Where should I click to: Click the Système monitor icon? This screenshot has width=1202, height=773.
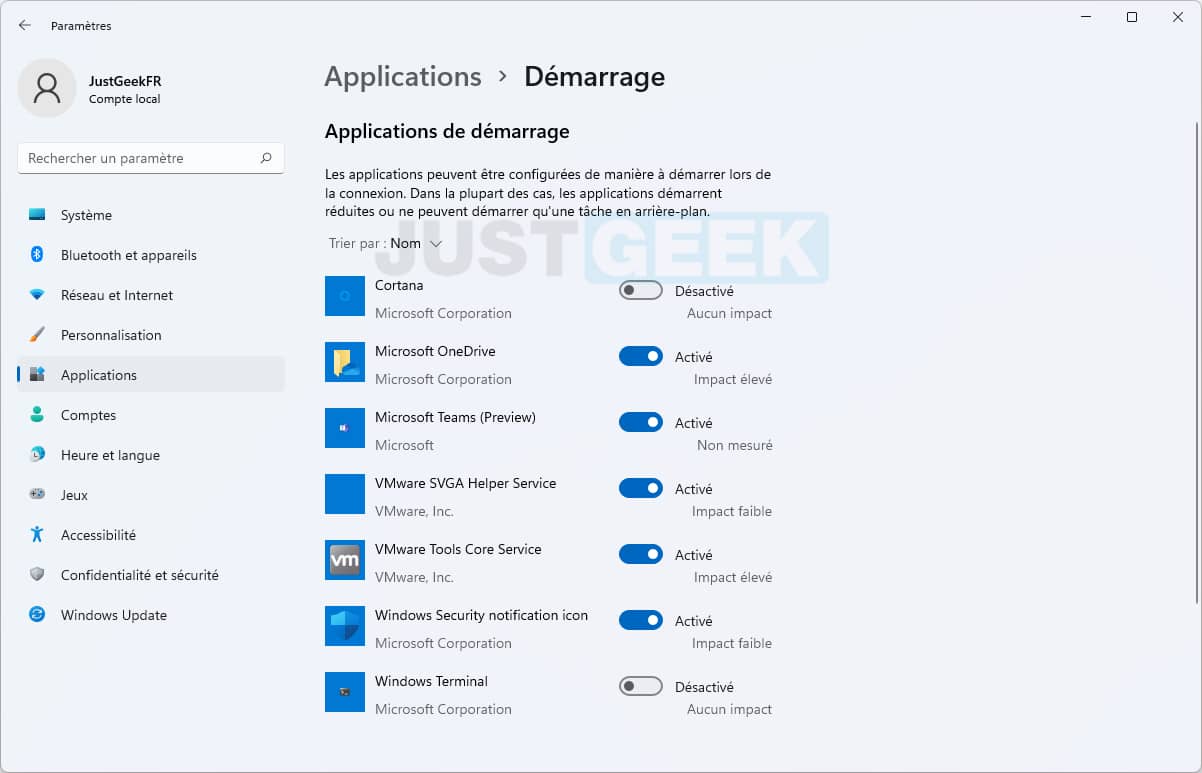[37, 215]
